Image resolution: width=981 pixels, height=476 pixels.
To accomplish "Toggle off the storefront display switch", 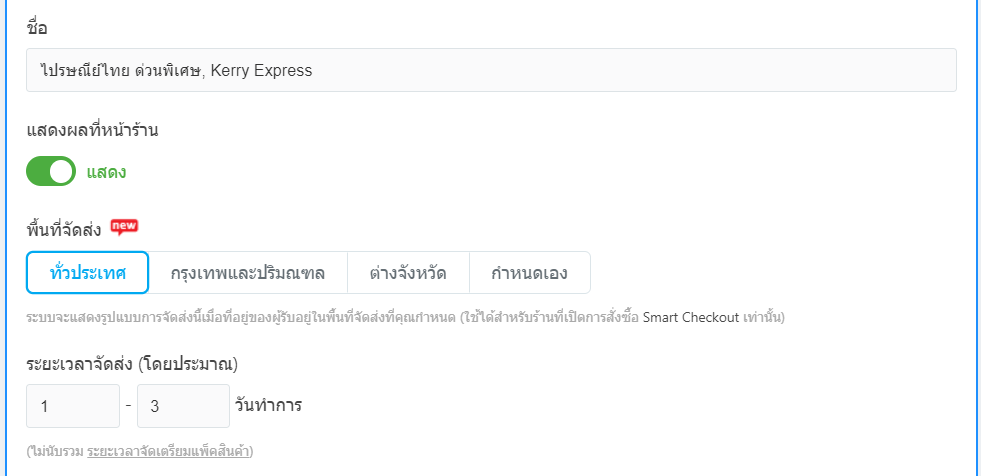I will coord(51,172).
